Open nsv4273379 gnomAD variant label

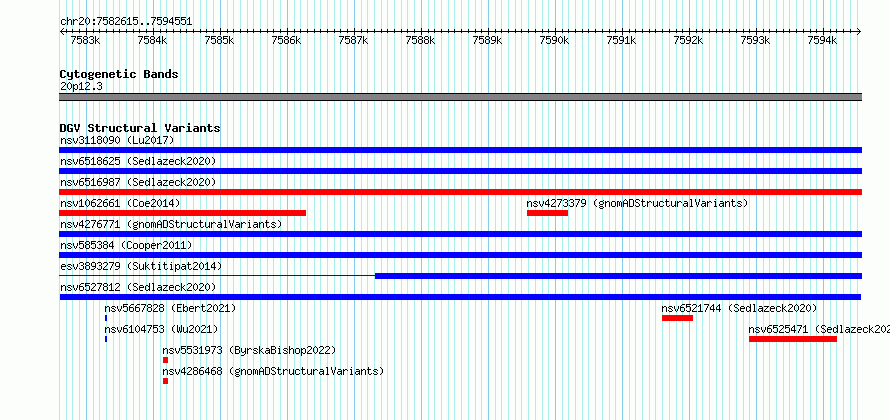pyautogui.click(x=637, y=203)
